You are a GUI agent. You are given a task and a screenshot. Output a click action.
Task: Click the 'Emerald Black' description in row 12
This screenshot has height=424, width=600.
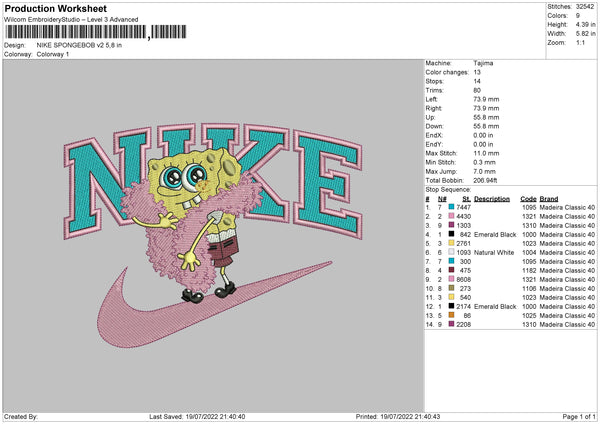pos(495,306)
